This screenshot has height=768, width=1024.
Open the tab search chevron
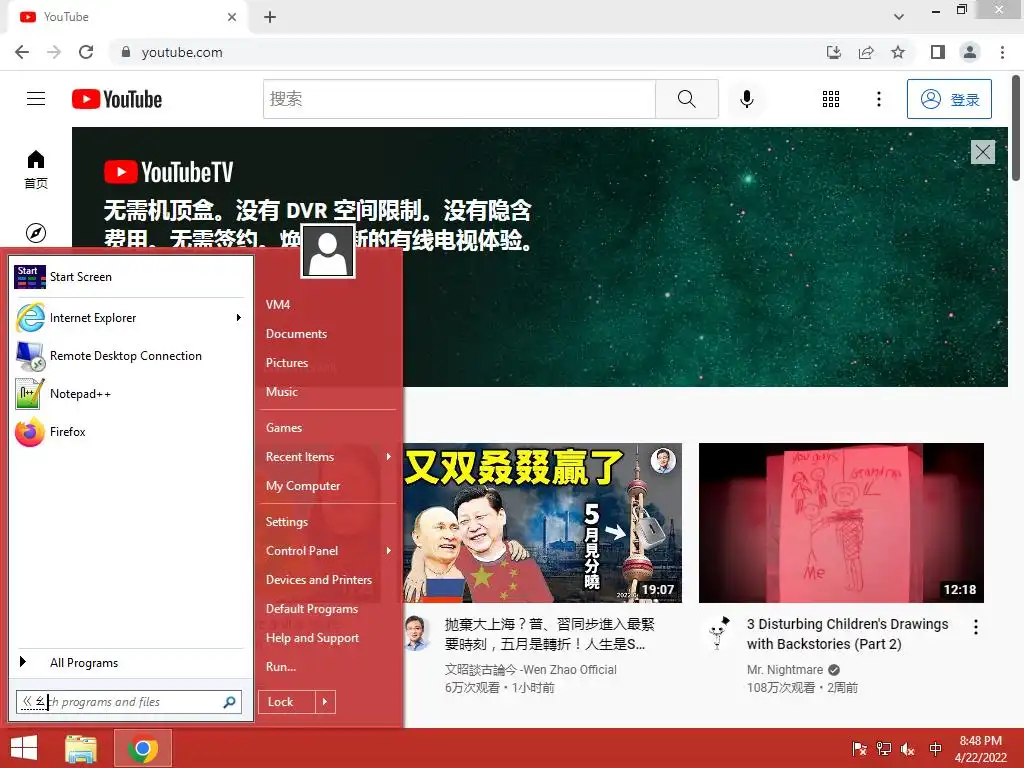pos(899,17)
